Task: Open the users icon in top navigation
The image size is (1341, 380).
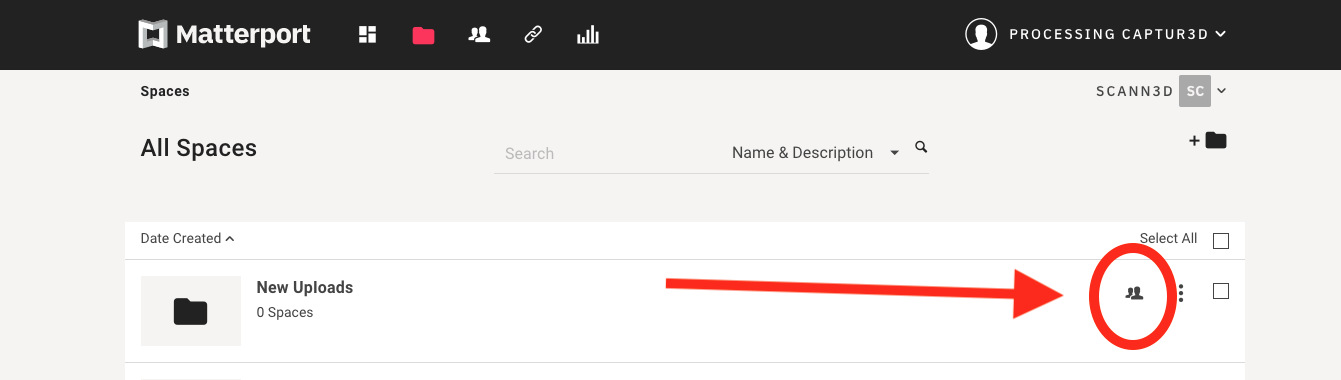Action: pos(479,35)
